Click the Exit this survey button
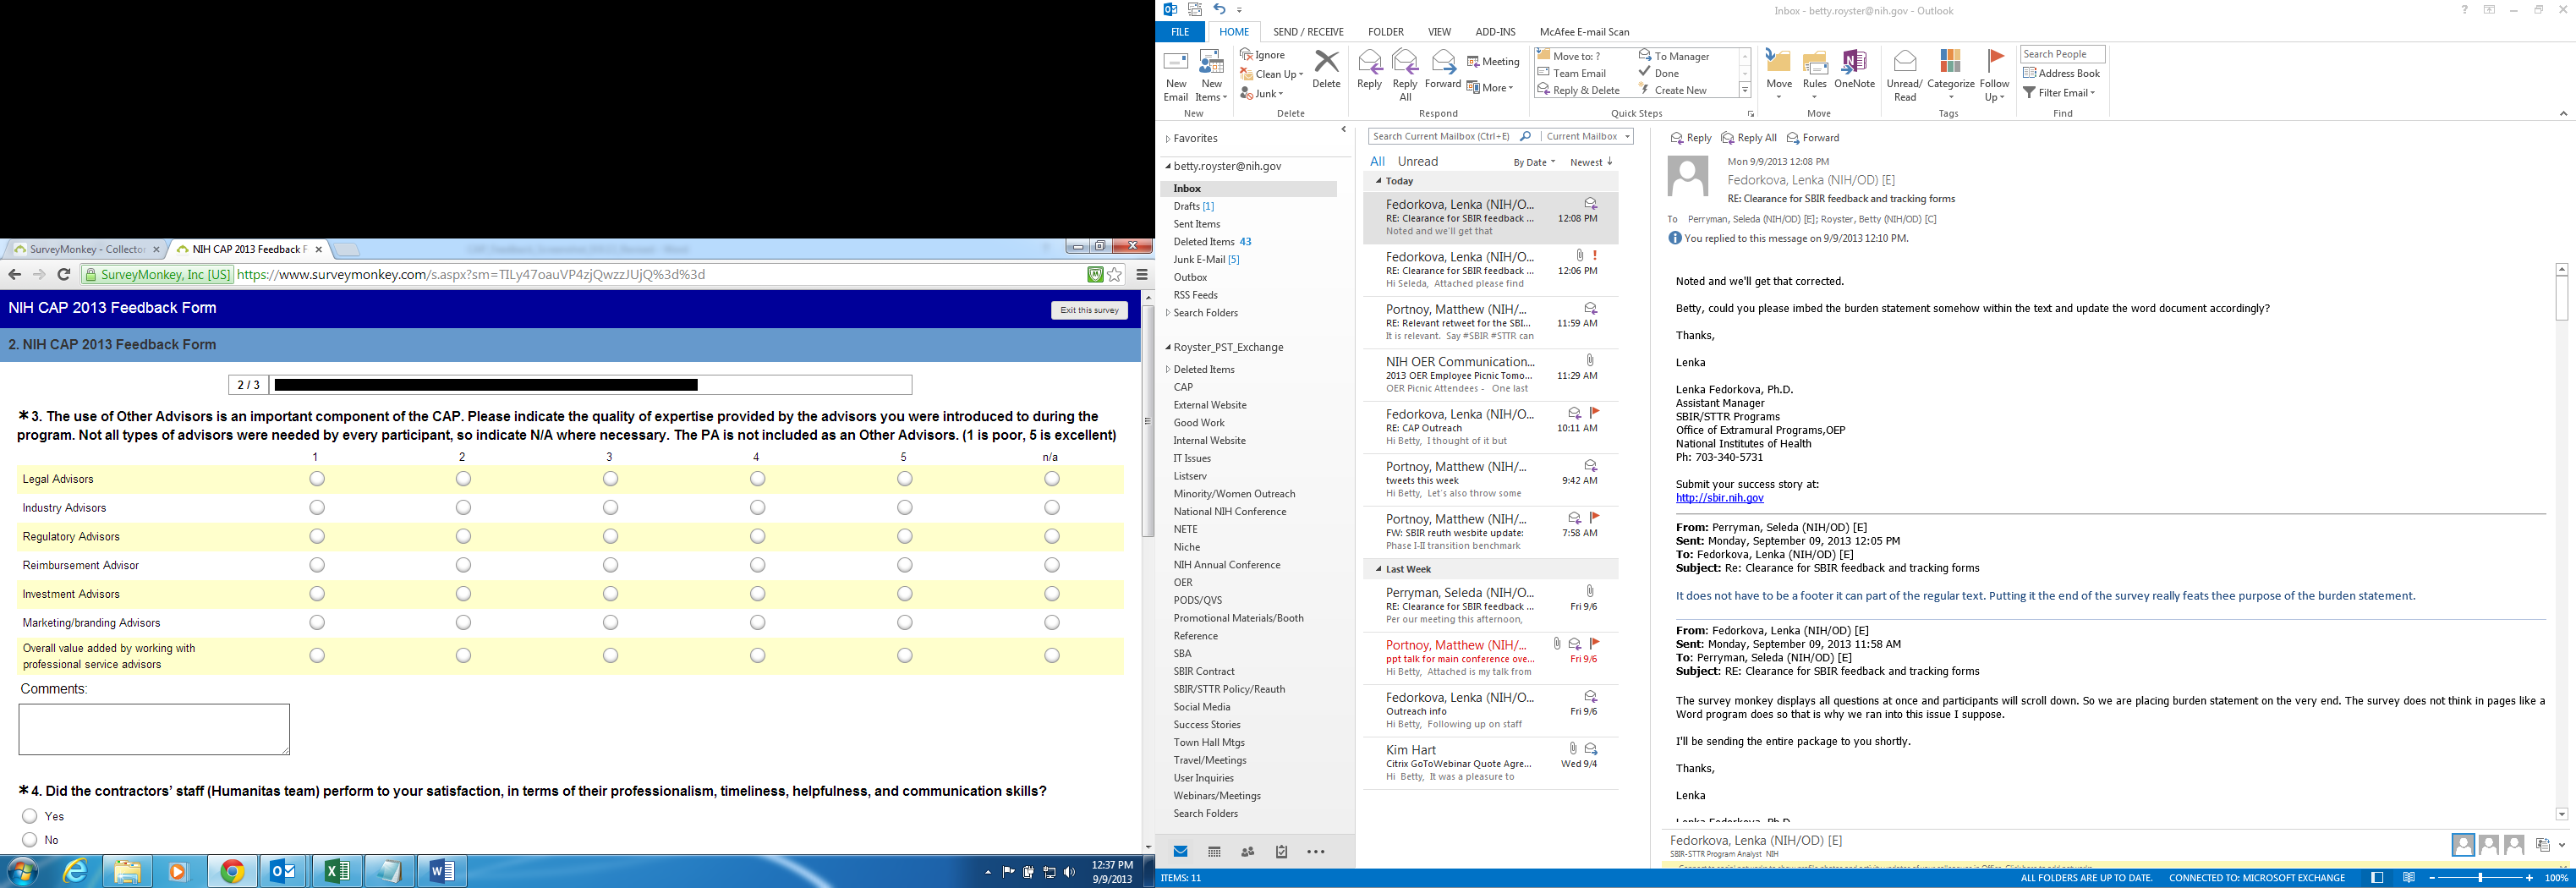2576x888 pixels. 1089,310
